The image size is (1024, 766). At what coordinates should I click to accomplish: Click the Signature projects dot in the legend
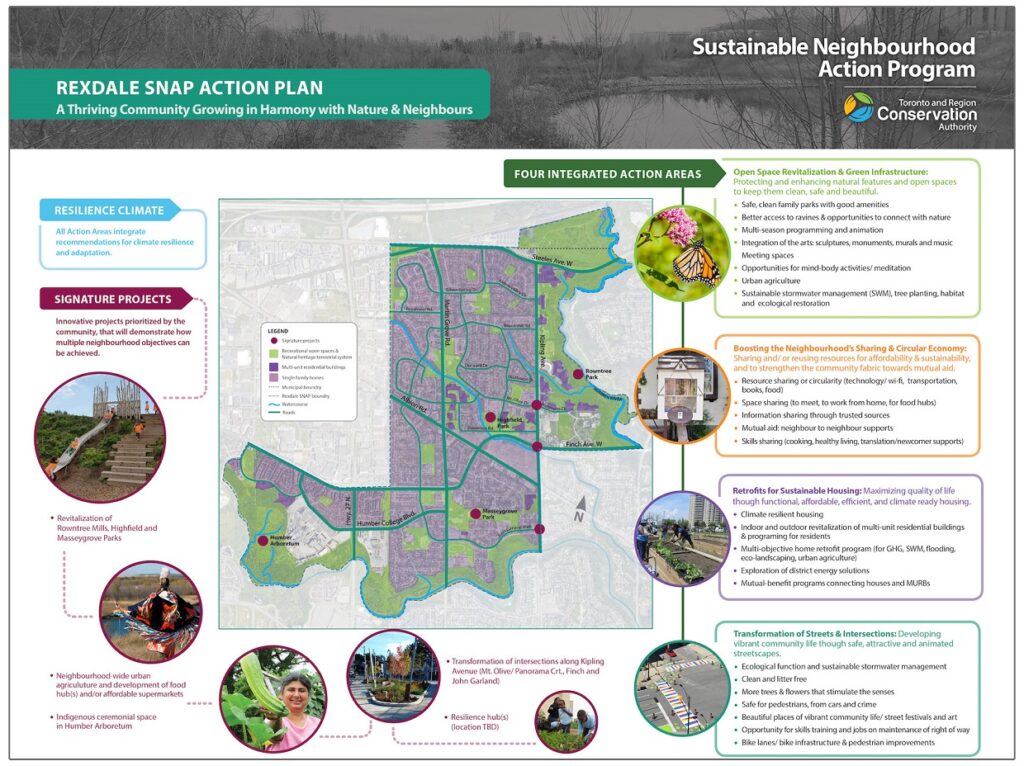274,340
